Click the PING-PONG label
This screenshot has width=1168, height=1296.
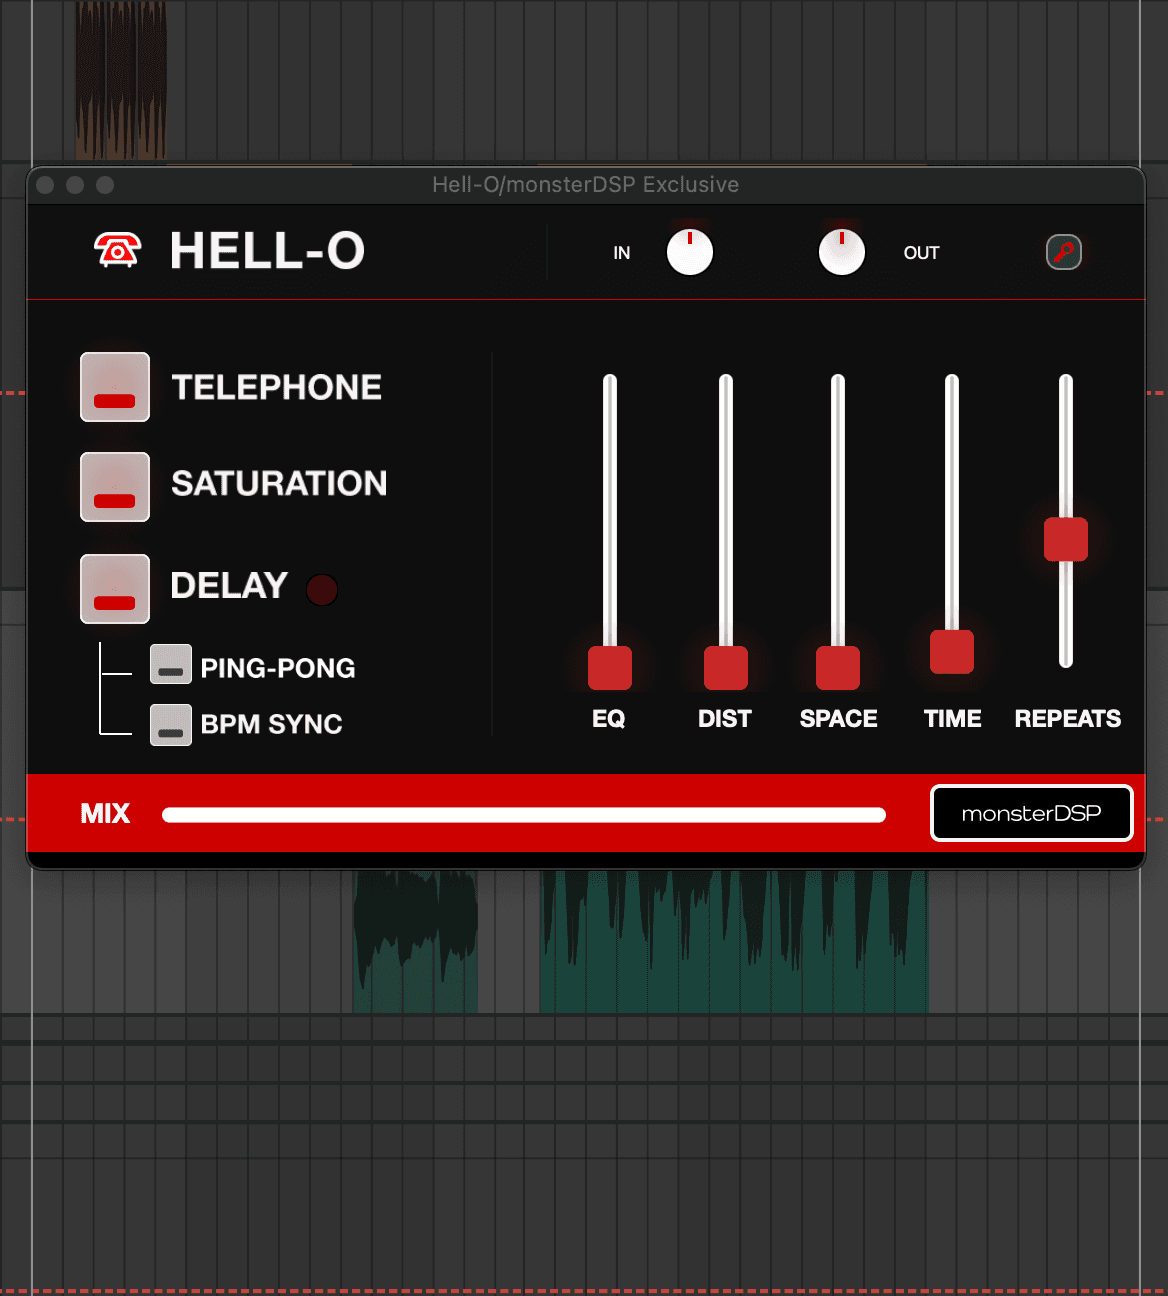point(278,668)
